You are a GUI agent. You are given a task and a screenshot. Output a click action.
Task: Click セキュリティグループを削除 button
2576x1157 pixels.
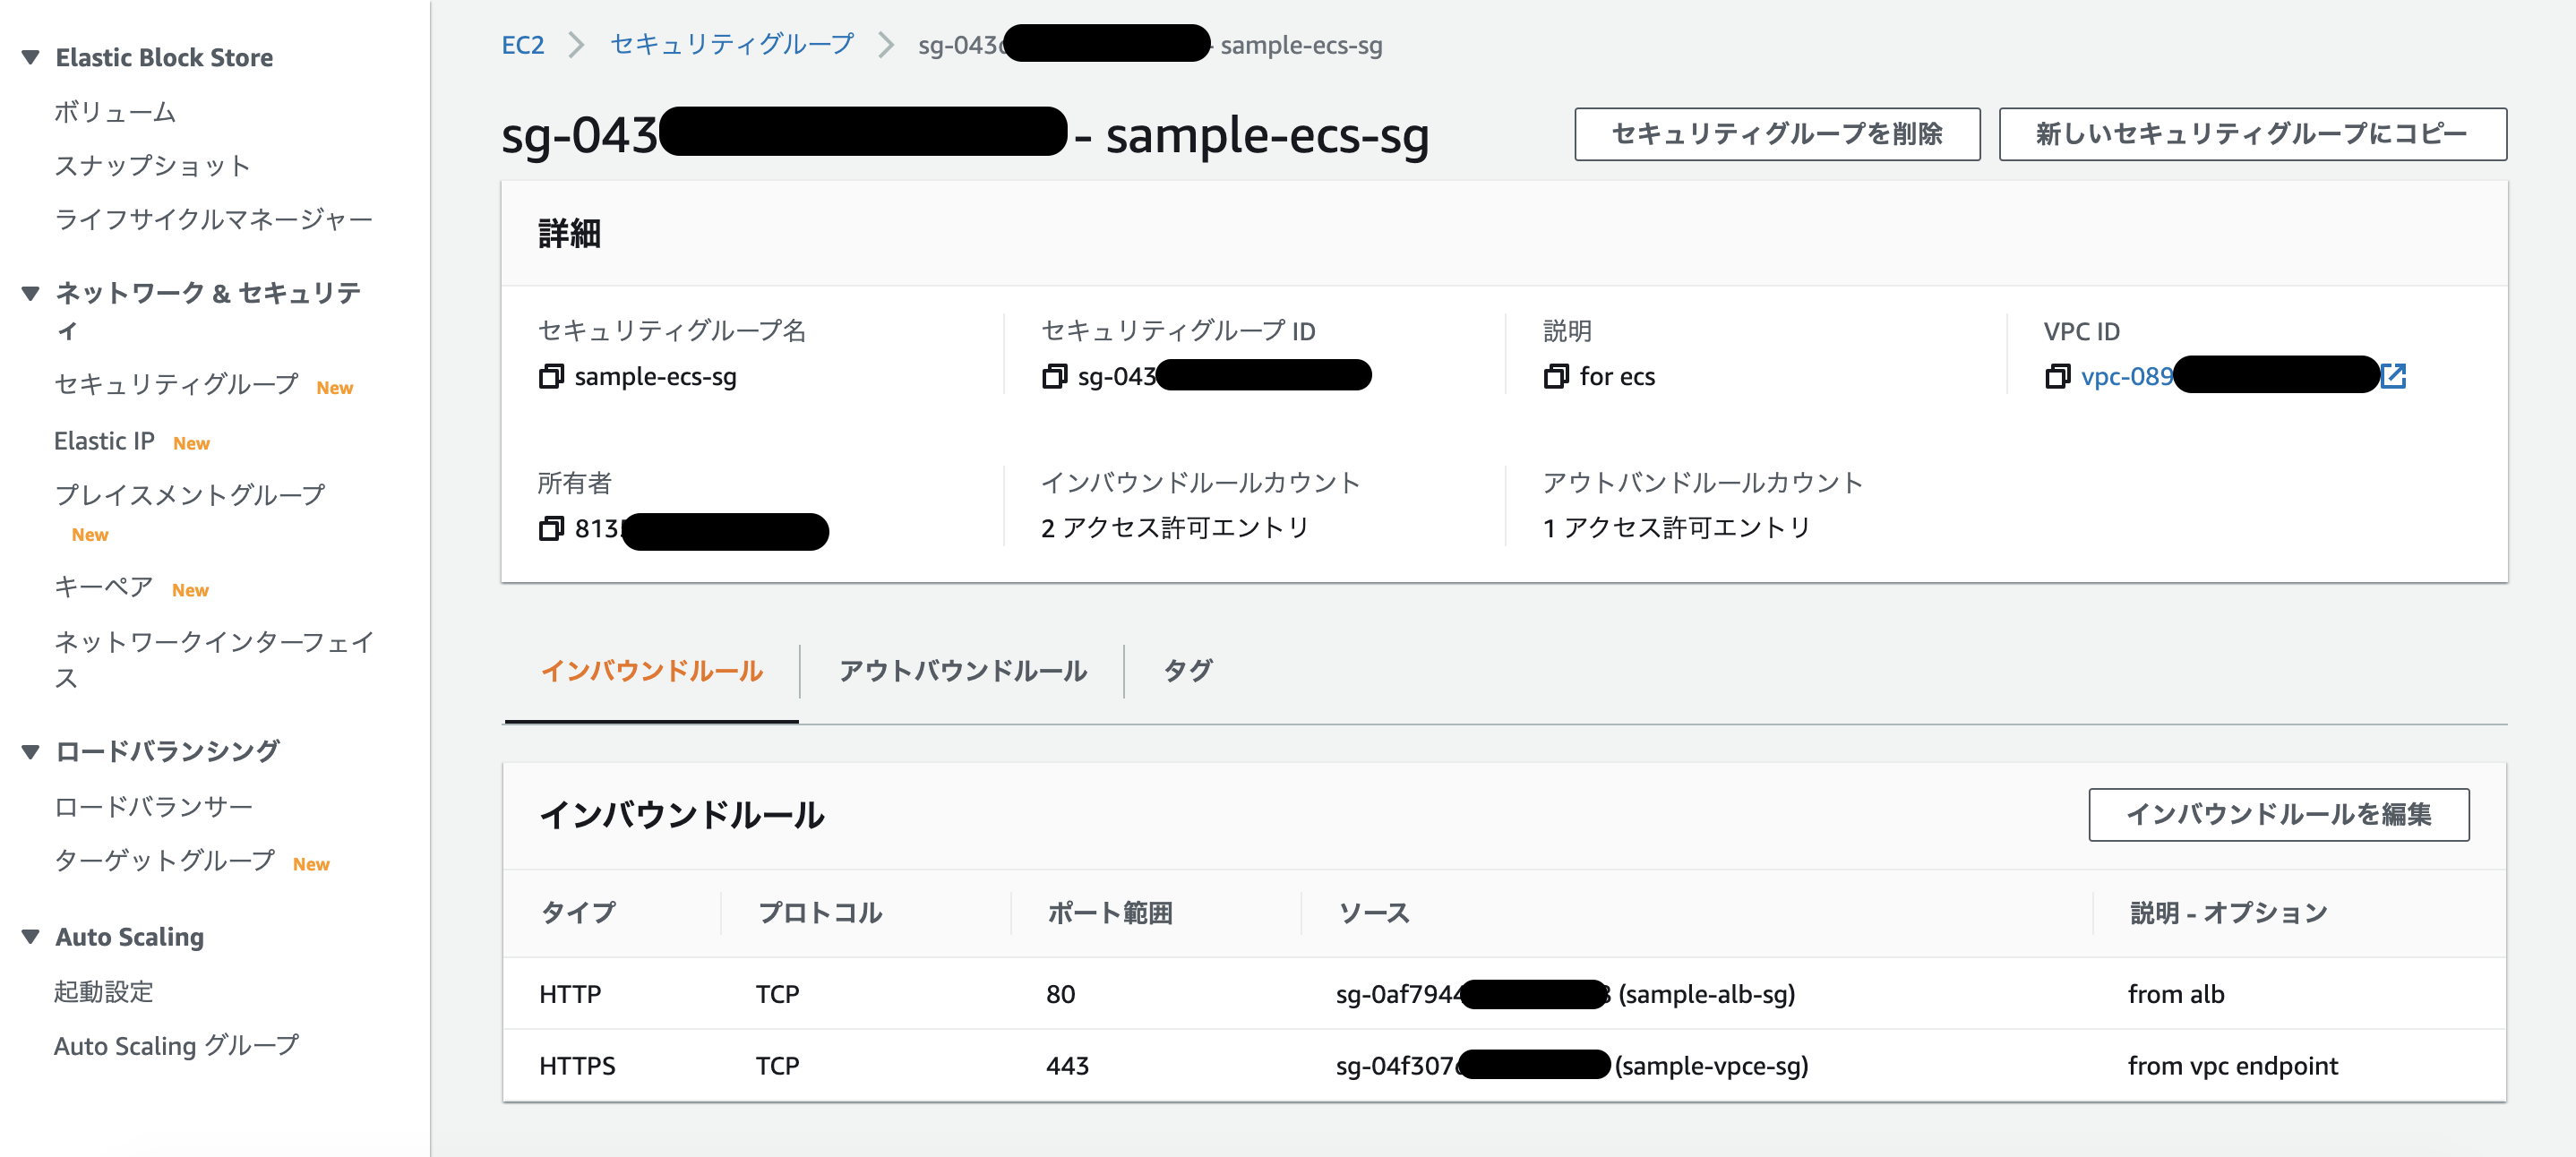coord(1777,133)
